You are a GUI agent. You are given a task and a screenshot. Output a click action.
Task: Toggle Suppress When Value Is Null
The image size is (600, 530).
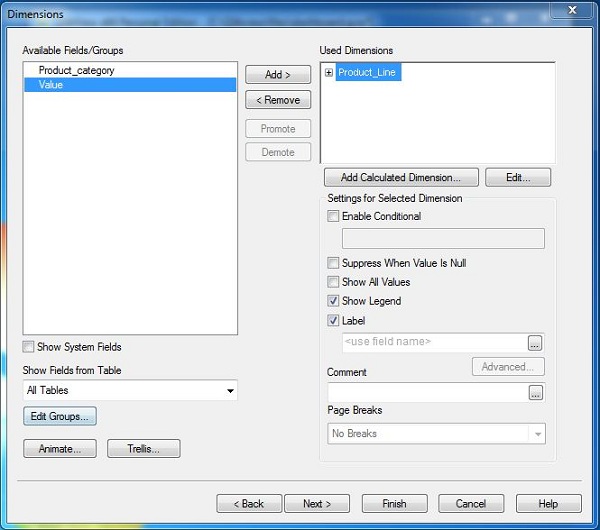point(334,263)
